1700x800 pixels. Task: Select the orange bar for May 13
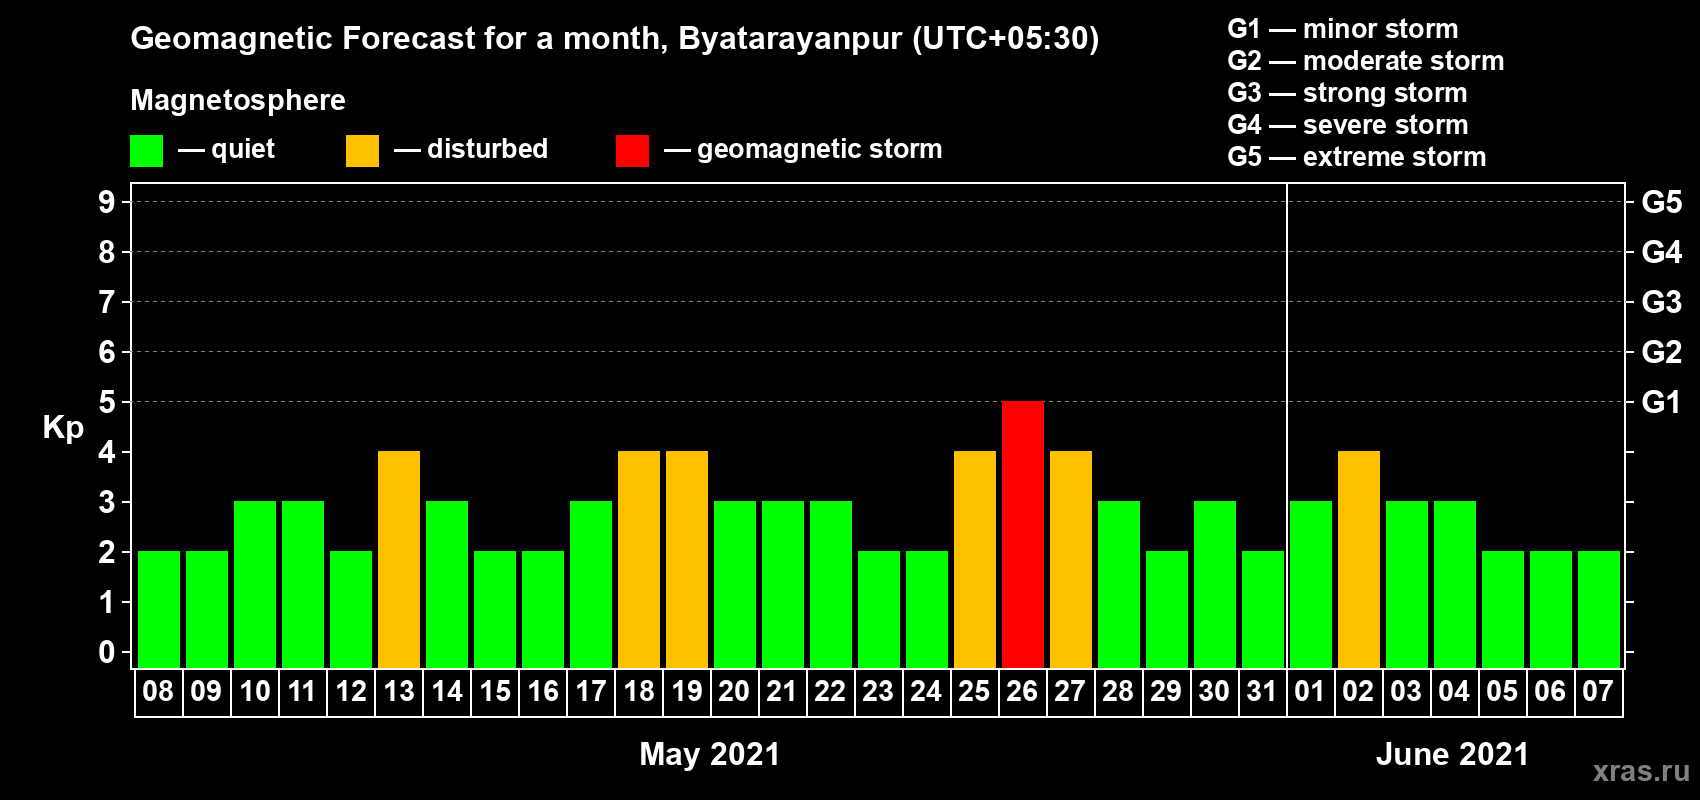[399, 559]
